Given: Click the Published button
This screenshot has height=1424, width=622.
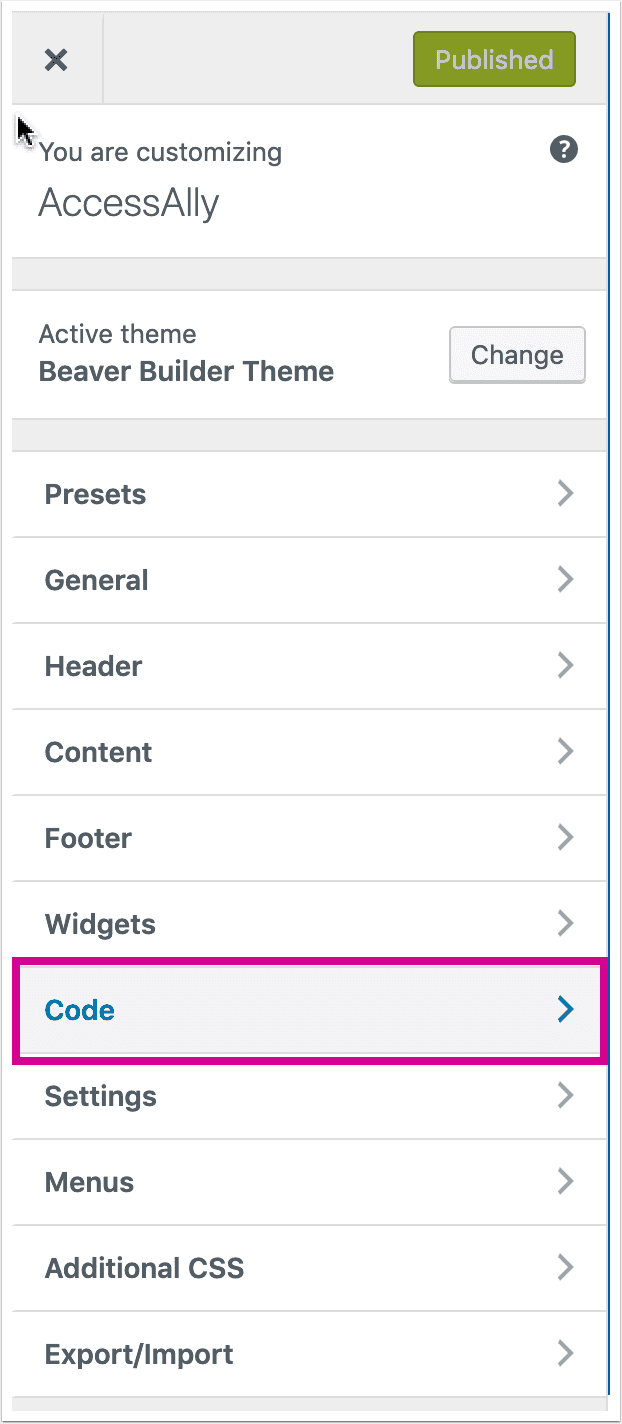Looking at the screenshot, I should (494, 59).
